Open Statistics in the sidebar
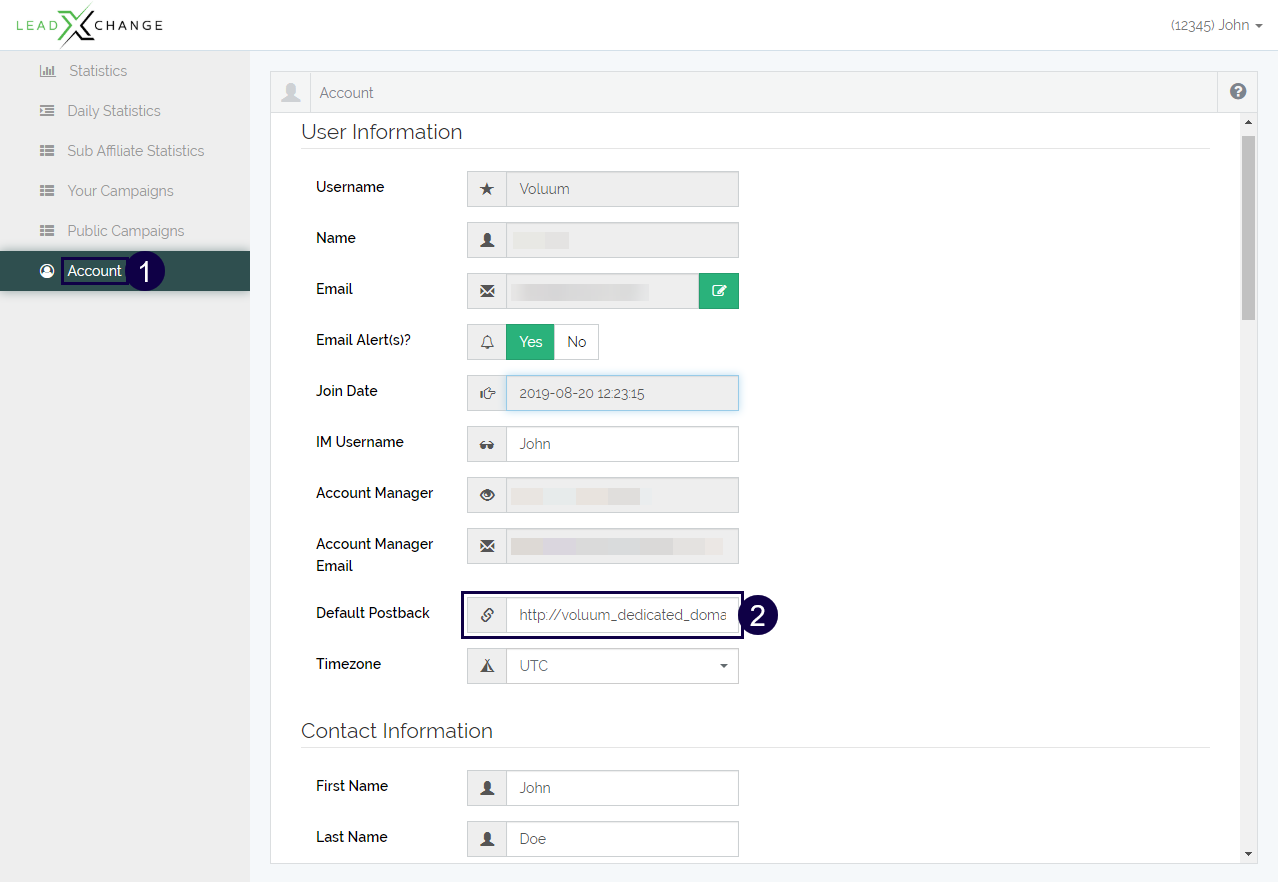 (x=98, y=71)
